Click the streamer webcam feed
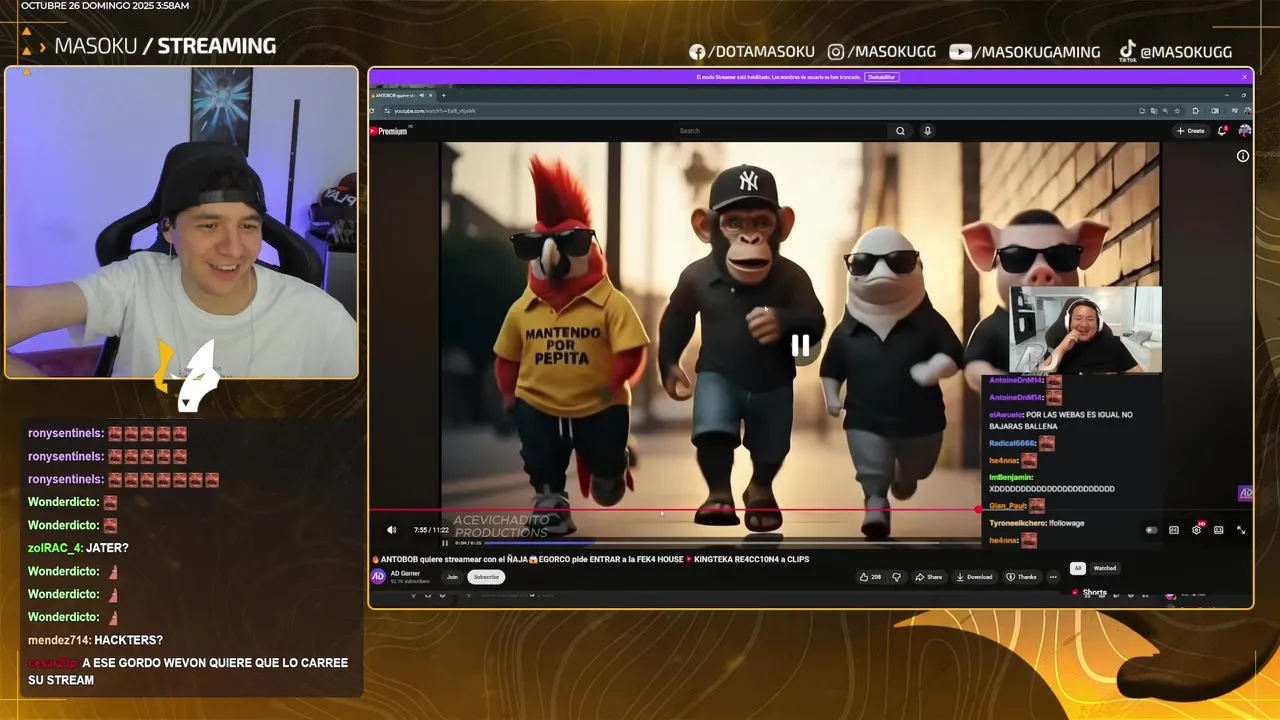1280x720 pixels. [x=181, y=222]
